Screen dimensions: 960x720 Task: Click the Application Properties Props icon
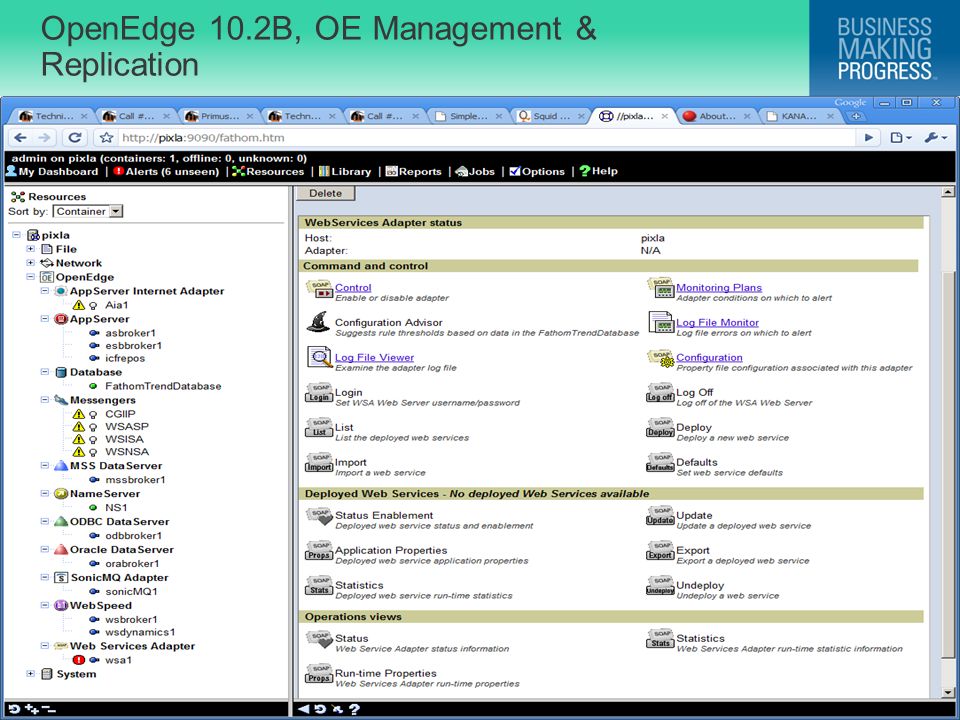pos(319,551)
